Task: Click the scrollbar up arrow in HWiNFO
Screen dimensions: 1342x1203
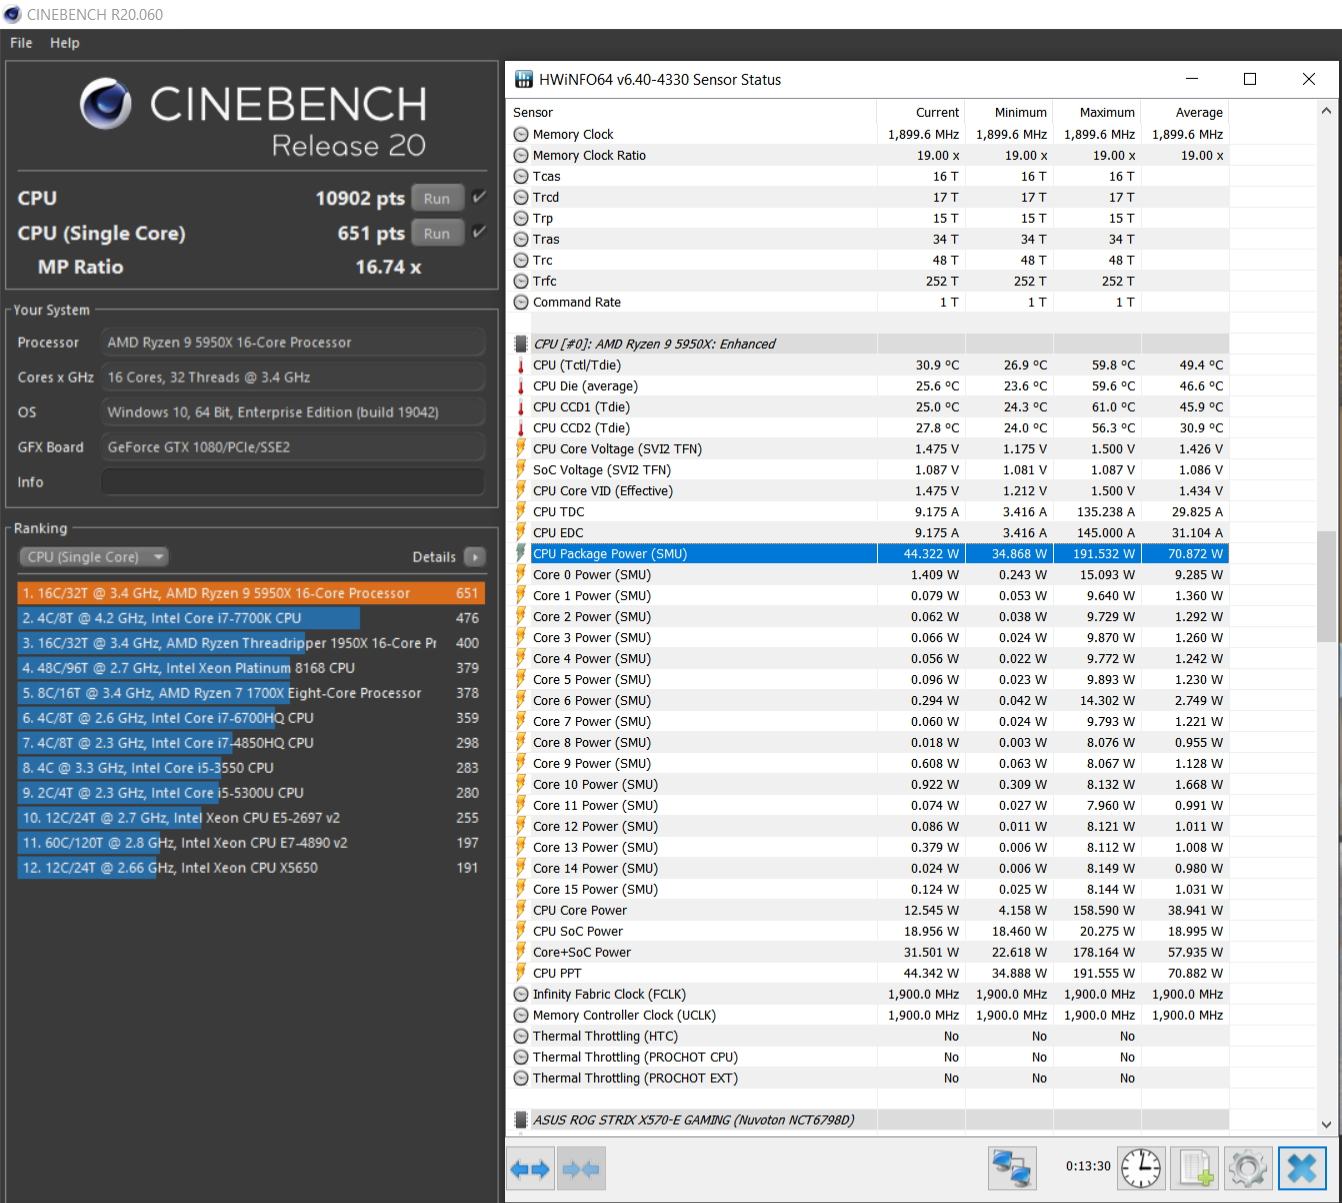Action: (x=1326, y=111)
